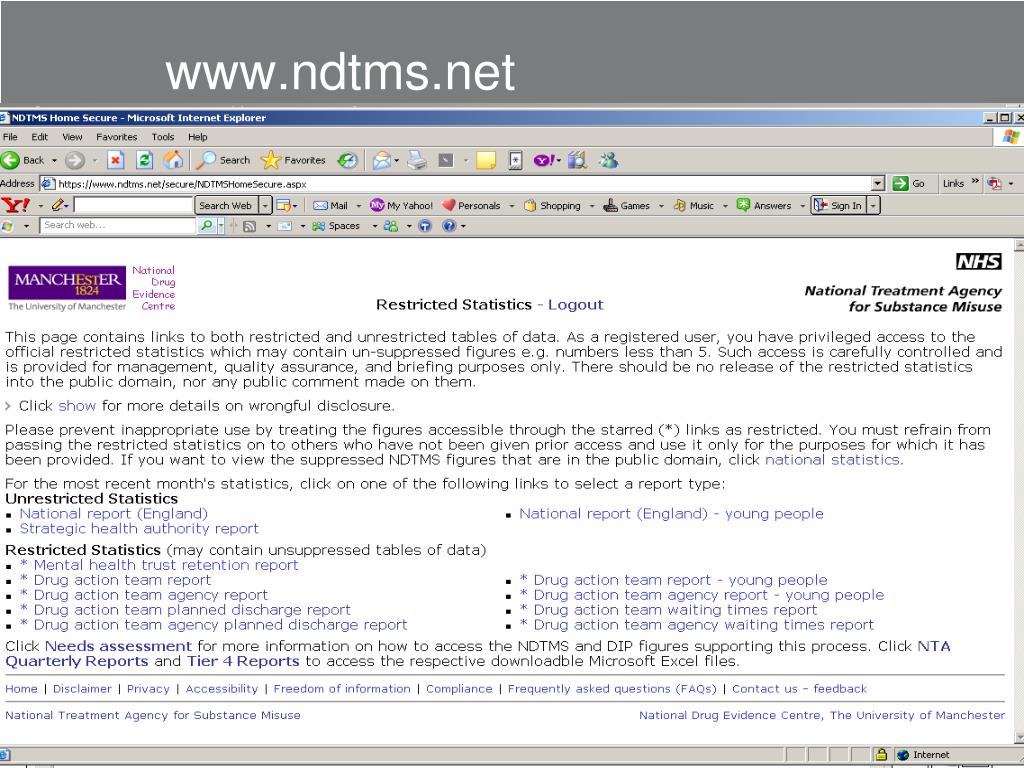1024x768 pixels.
Task: Click the Sign In Yahoo toolbar button
Action: [x=839, y=206]
